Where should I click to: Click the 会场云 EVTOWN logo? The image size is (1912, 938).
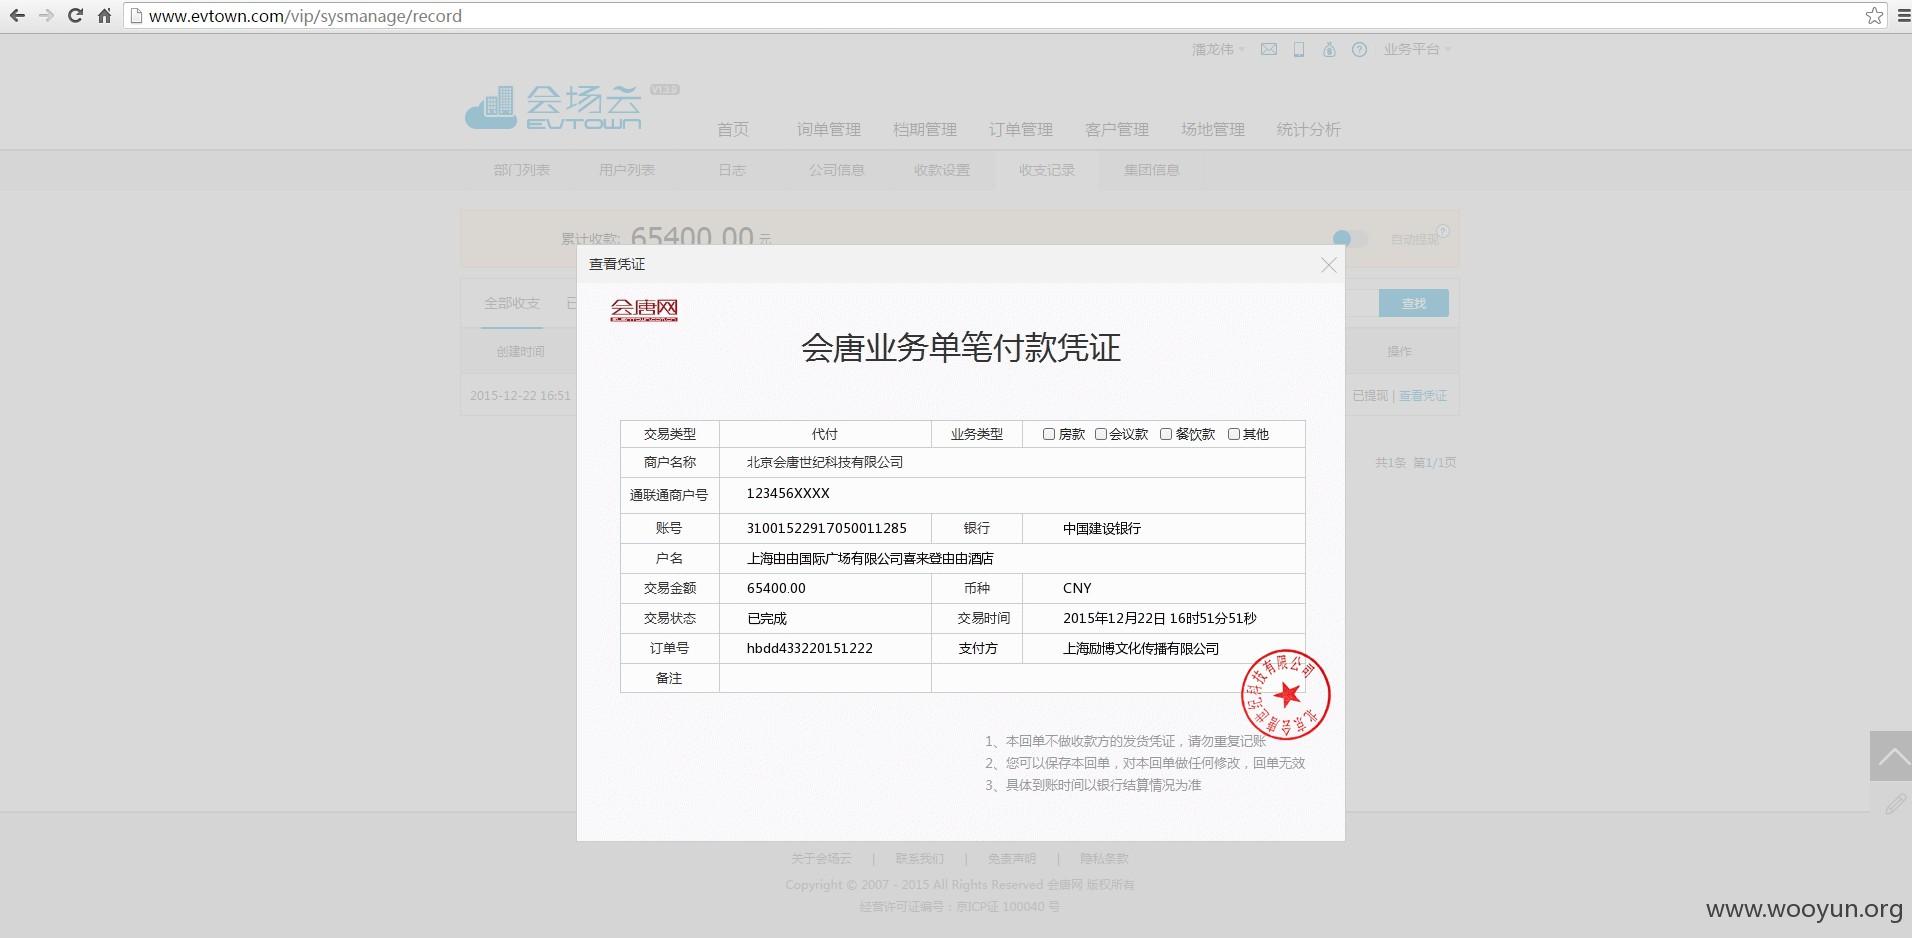(x=555, y=108)
